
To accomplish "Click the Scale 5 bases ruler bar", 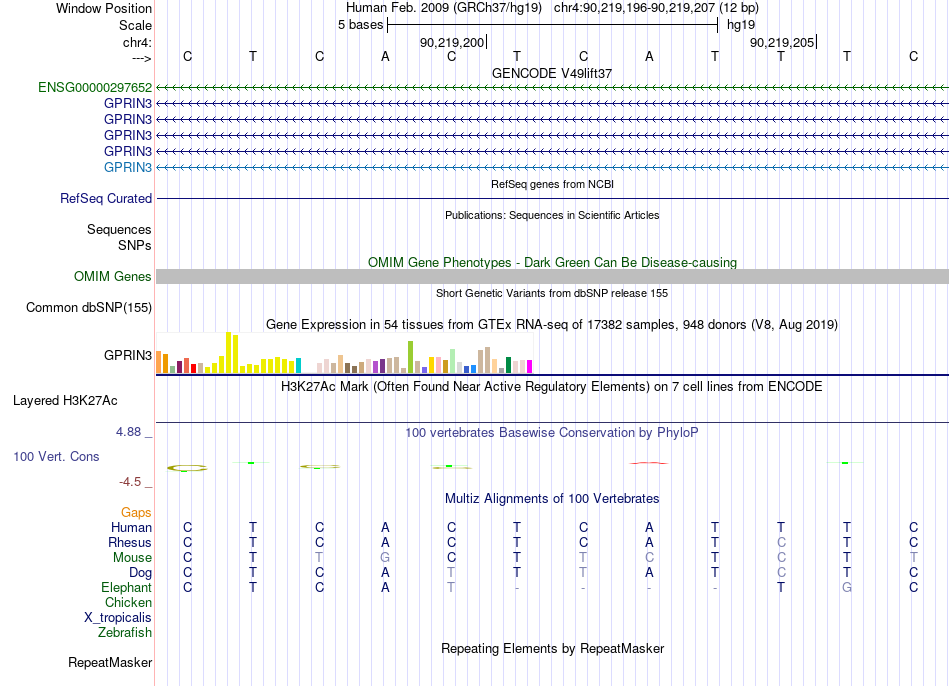I will point(553,25).
